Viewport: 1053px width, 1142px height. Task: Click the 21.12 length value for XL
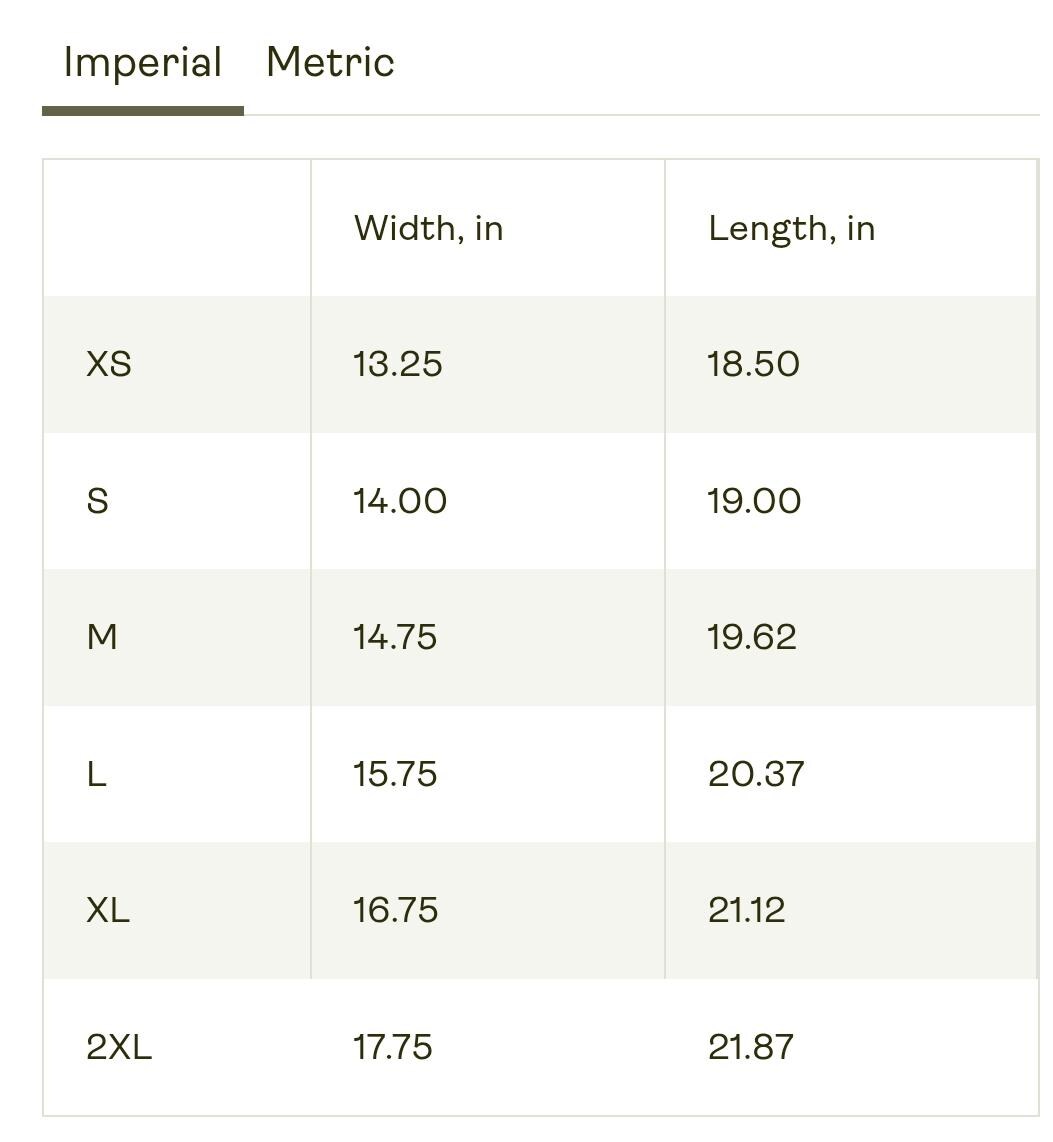(x=746, y=910)
